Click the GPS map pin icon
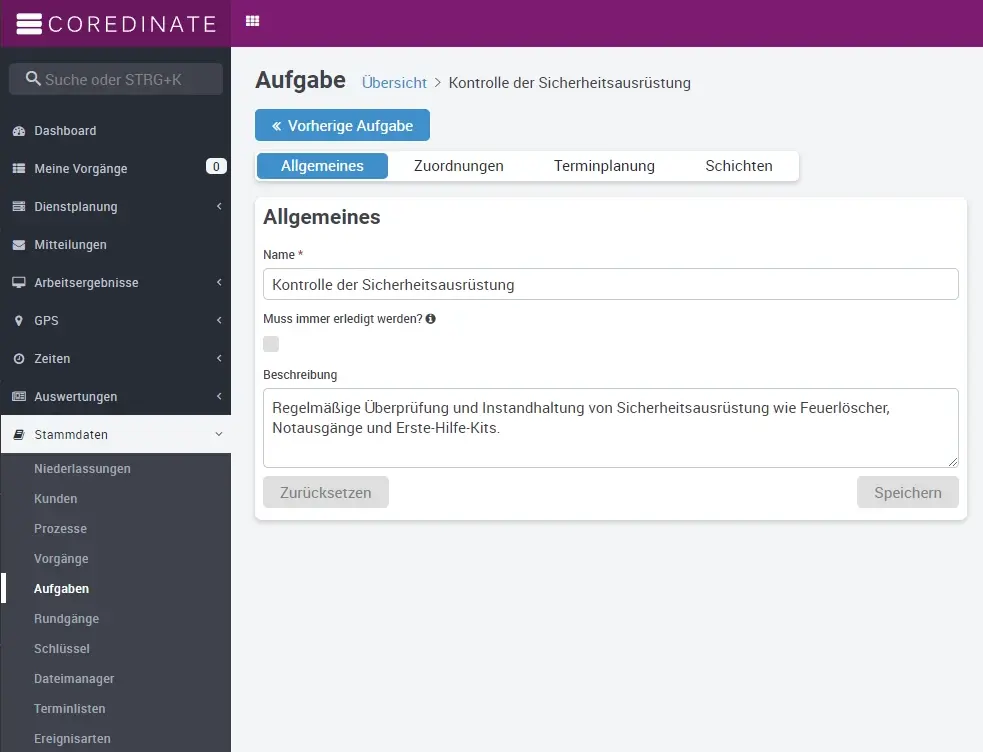The height and width of the screenshot is (752, 983). (18, 321)
